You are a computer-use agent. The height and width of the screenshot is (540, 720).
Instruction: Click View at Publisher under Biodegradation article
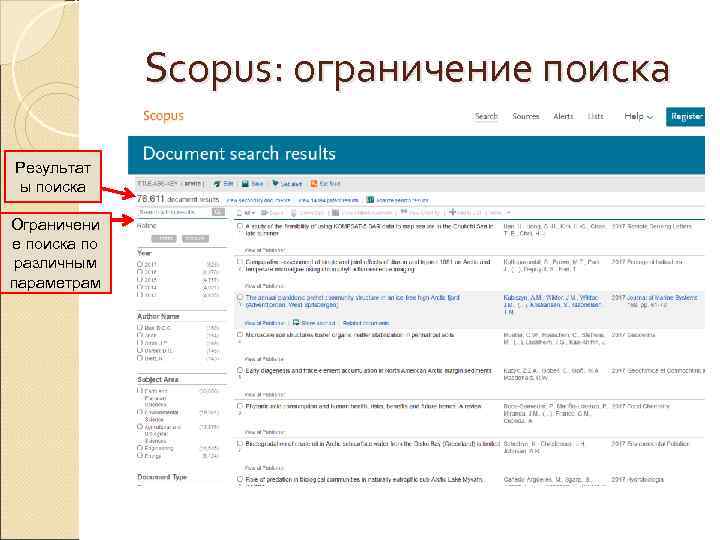[x=264, y=468]
